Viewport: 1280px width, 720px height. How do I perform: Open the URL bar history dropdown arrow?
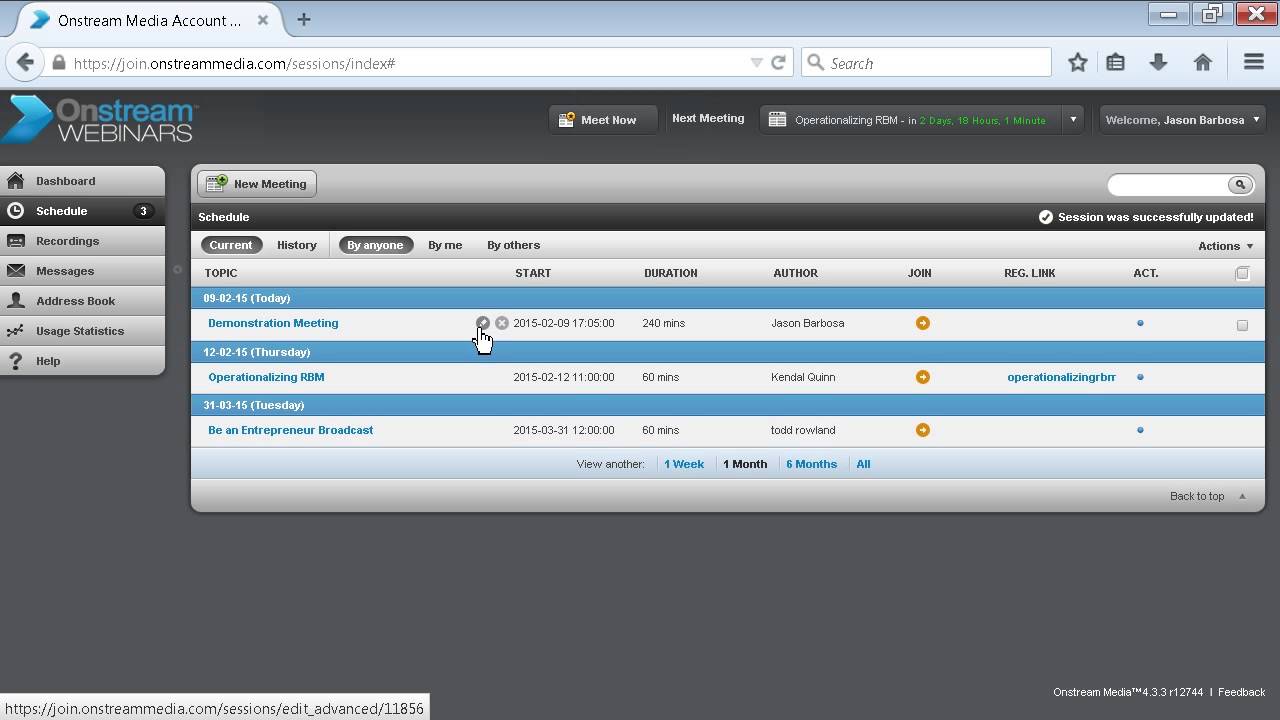(757, 63)
